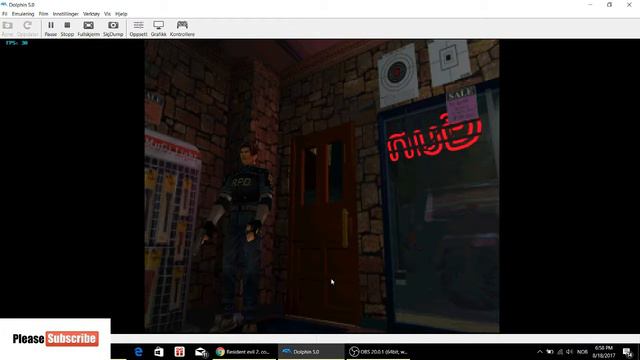
Task: Click the disabled Åpne open-file toolbar icon
Action: coord(7,29)
